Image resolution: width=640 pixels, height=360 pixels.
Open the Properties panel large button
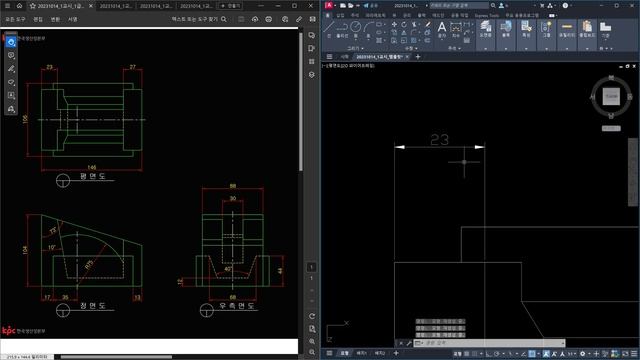pos(526,29)
